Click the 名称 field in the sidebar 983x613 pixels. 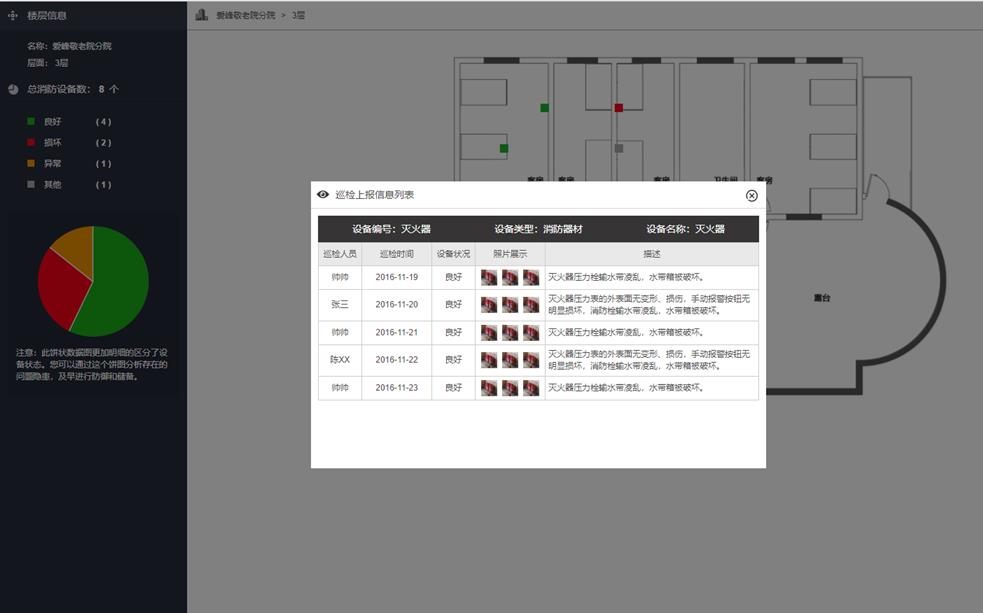[70, 46]
